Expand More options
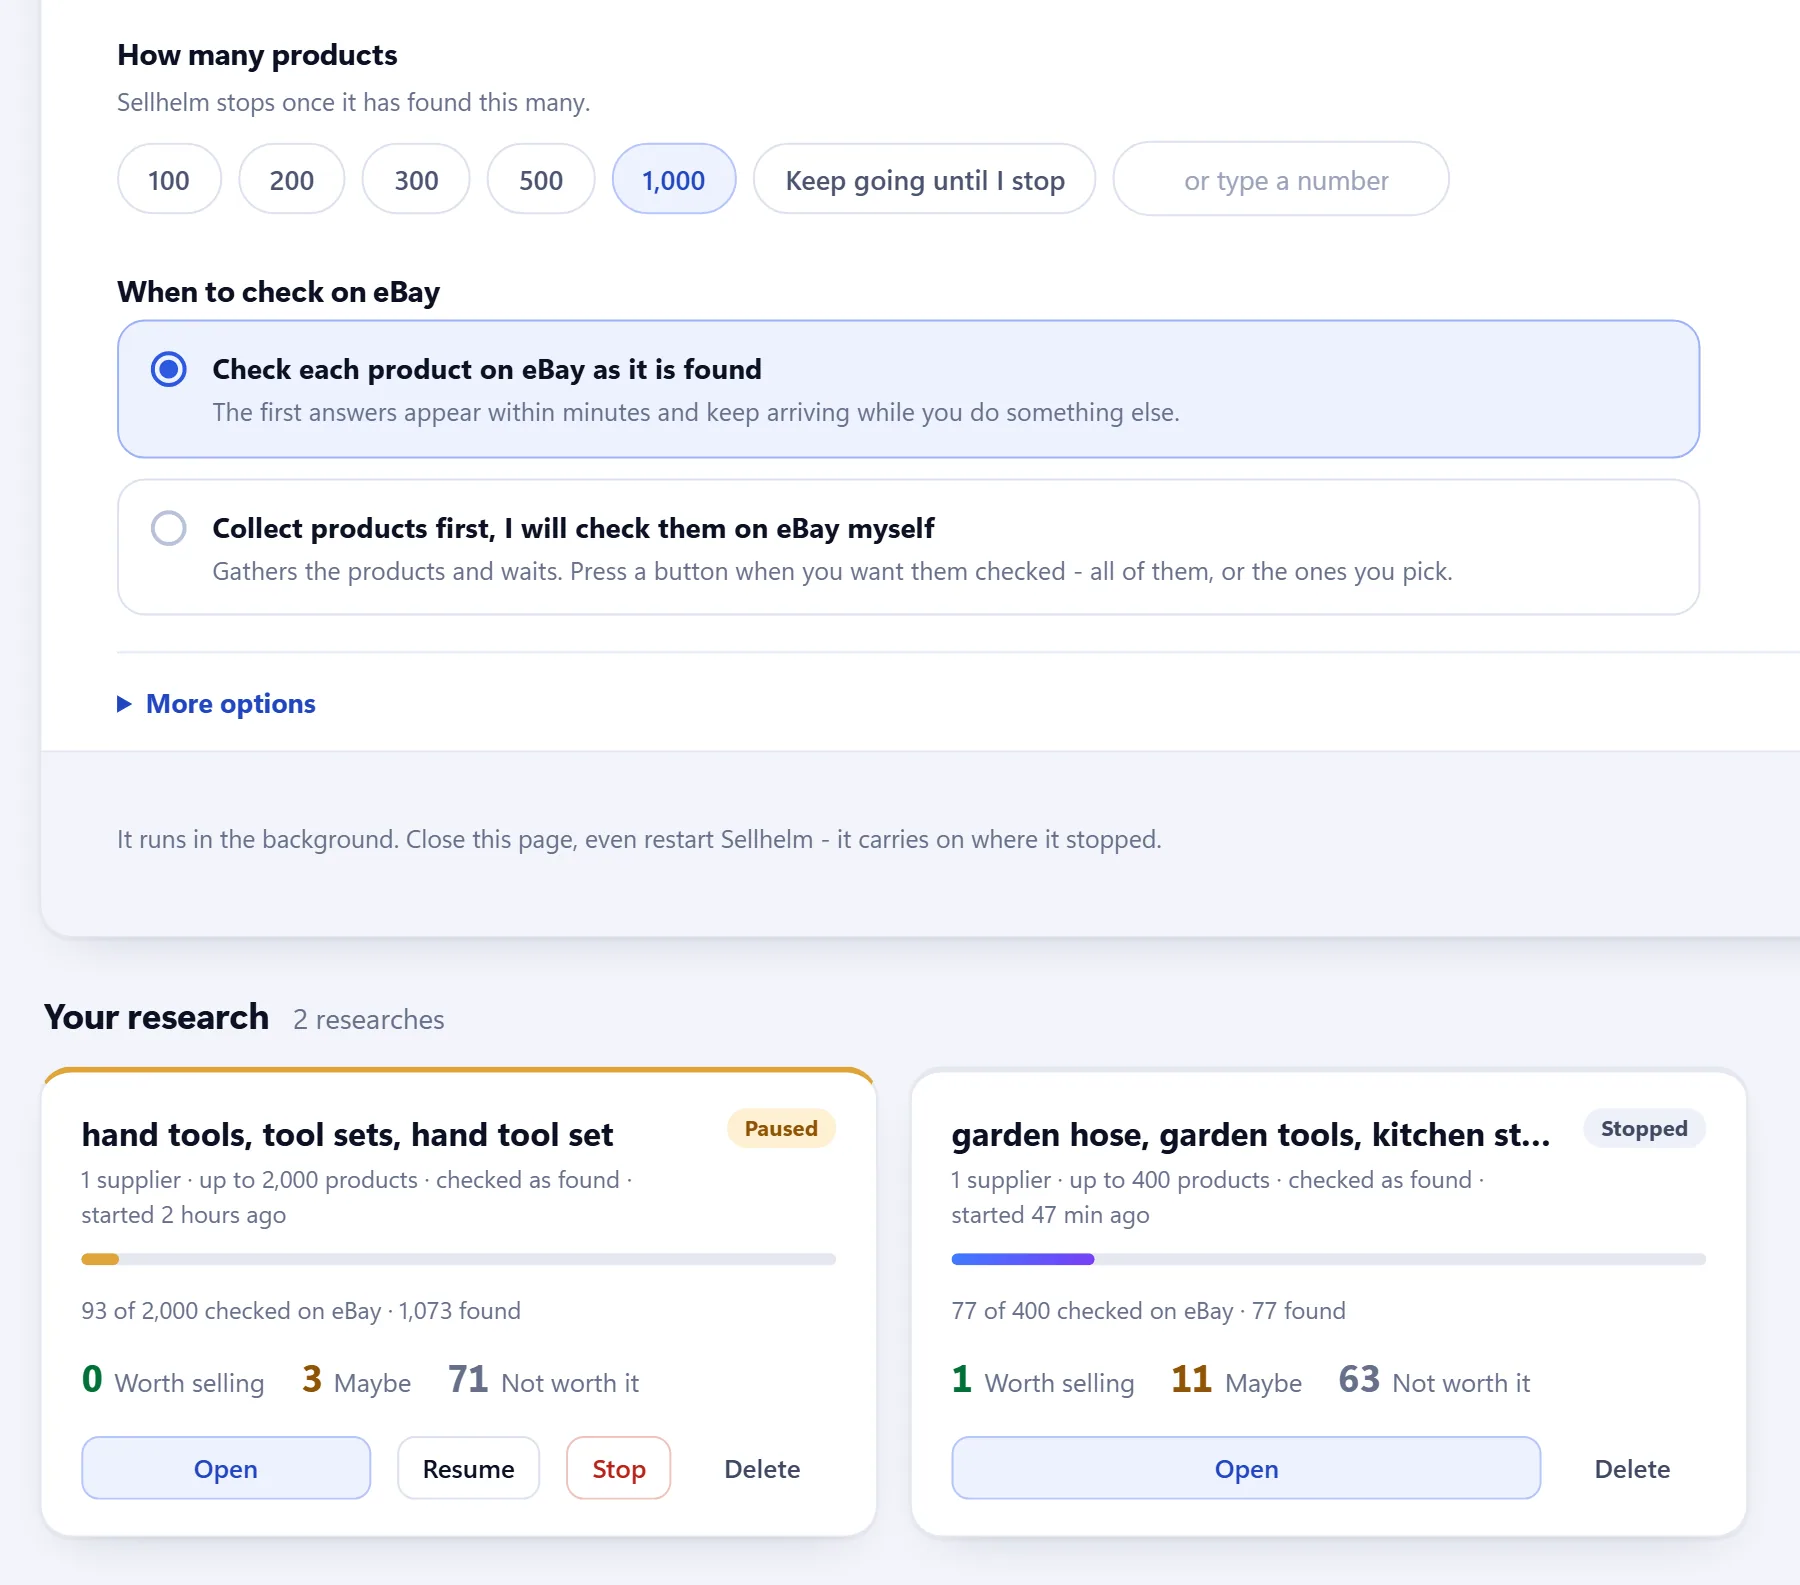The image size is (1800, 1585). (x=217, y=704)
